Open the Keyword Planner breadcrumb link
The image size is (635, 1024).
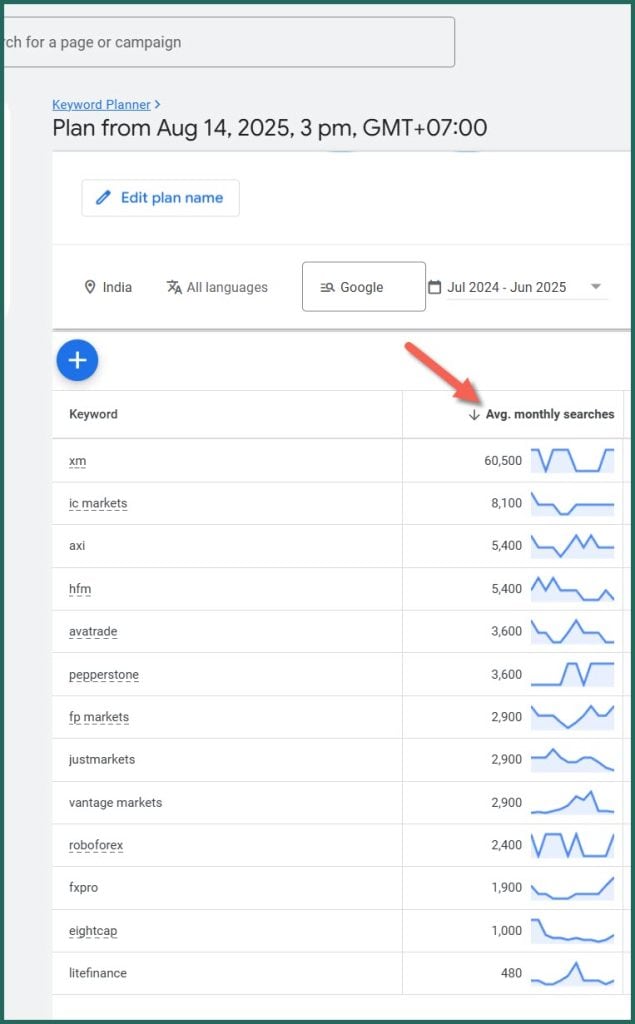tap(101, 104)
